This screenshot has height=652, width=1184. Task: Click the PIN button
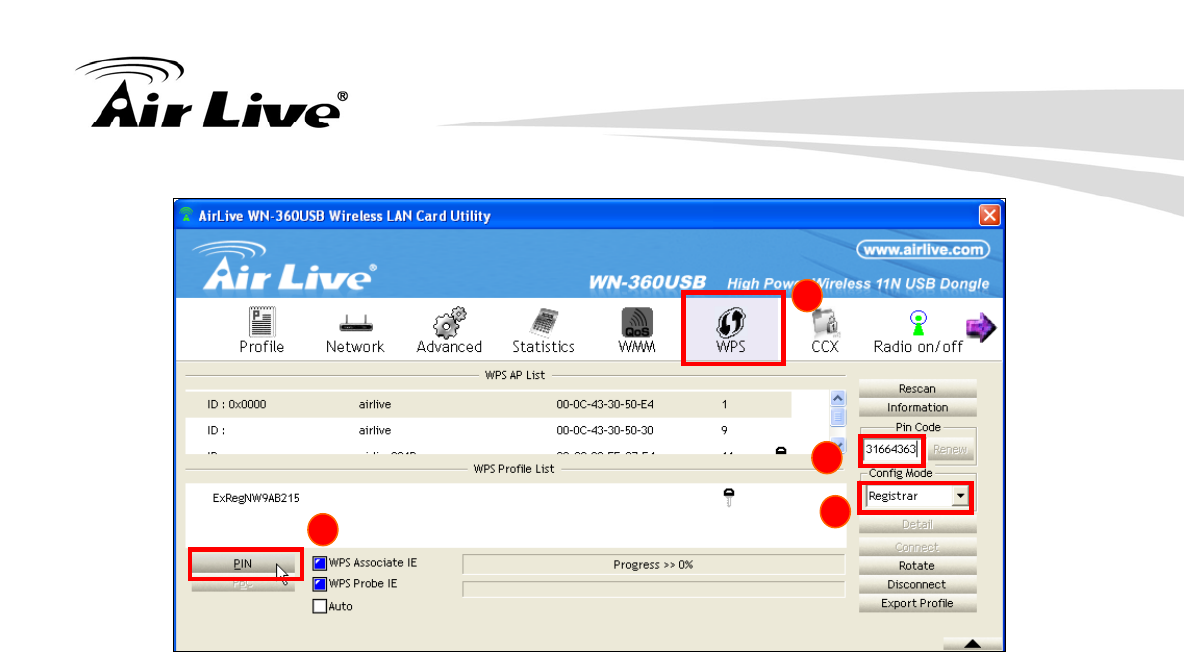[x=242, y=564]
